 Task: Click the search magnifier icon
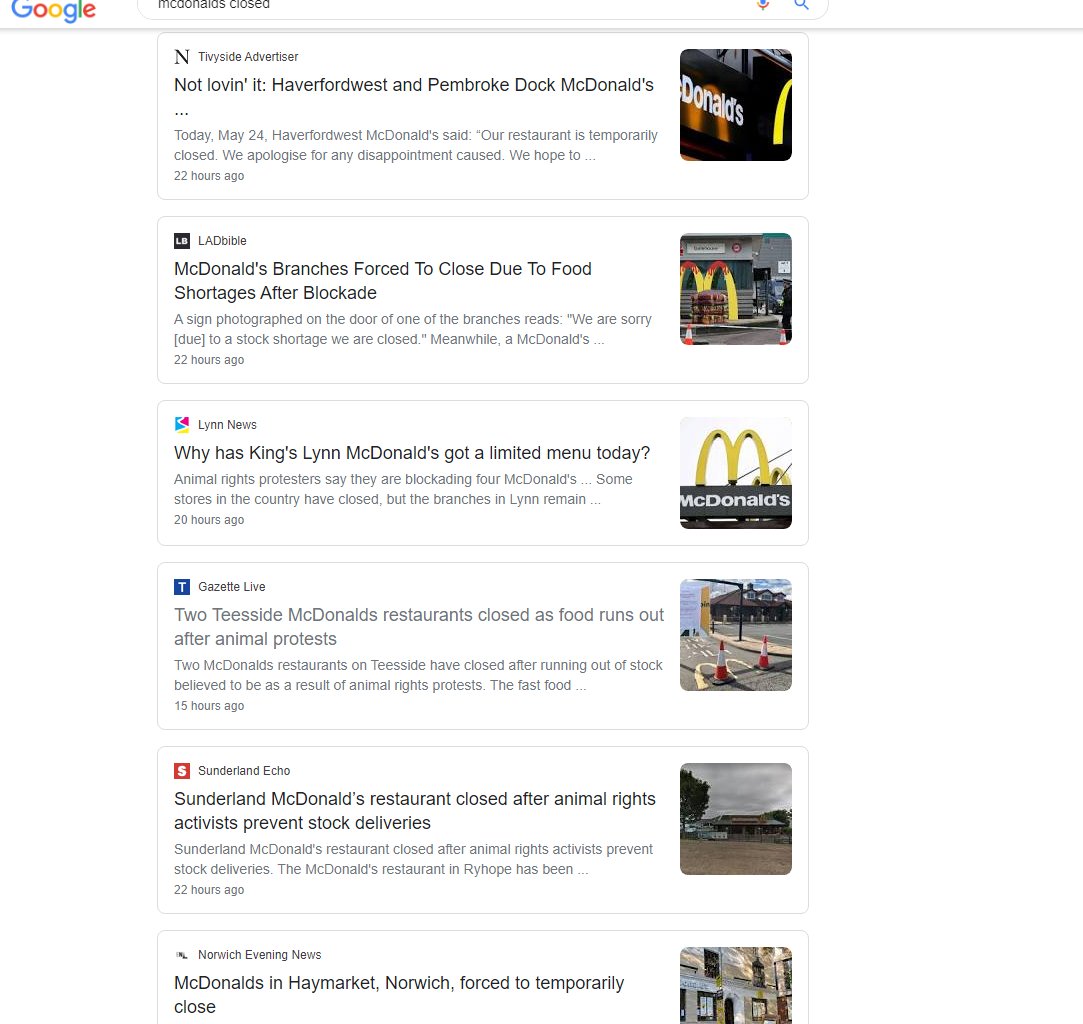coord(800,5)
